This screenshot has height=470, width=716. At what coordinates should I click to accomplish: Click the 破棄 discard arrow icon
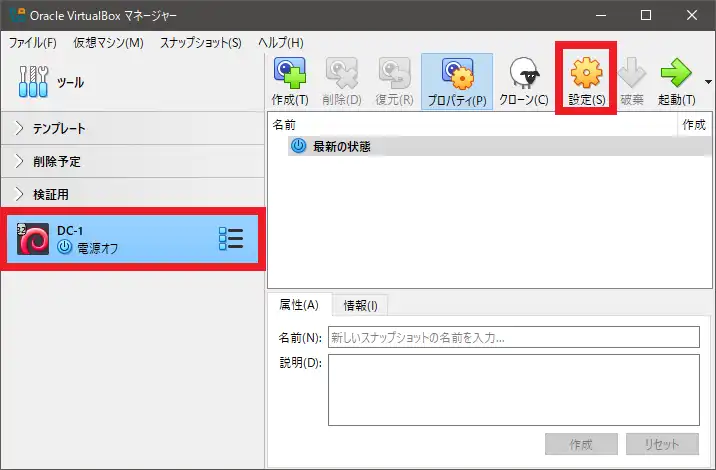click(632, 73)
